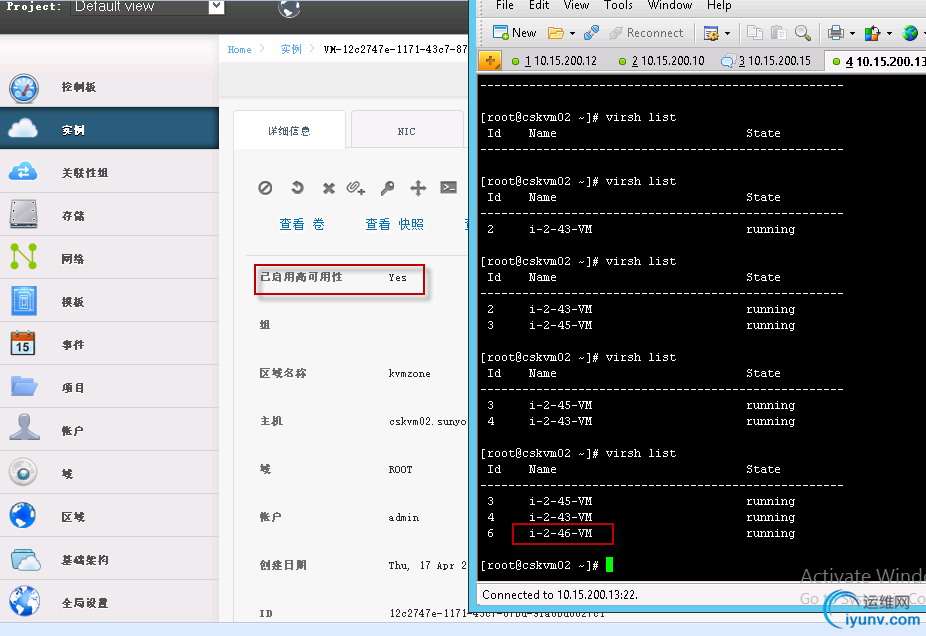The width and height of the screenshot is (926, 636).
Task: Click the 查看 卷 view volumes link
Action: tap(302, 224)
